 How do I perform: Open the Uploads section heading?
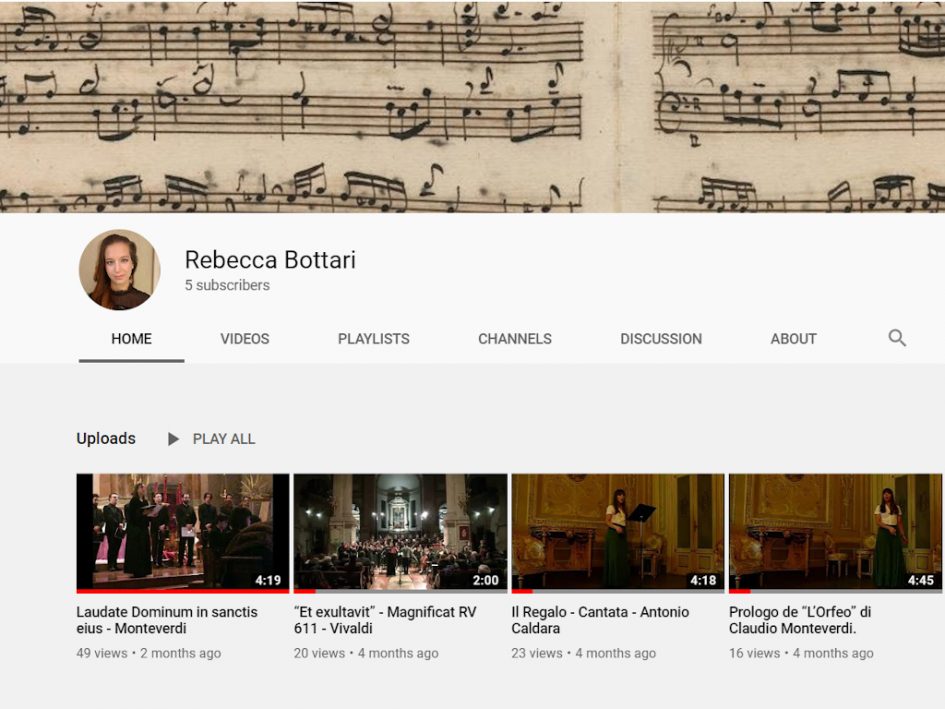click(106, 438)
